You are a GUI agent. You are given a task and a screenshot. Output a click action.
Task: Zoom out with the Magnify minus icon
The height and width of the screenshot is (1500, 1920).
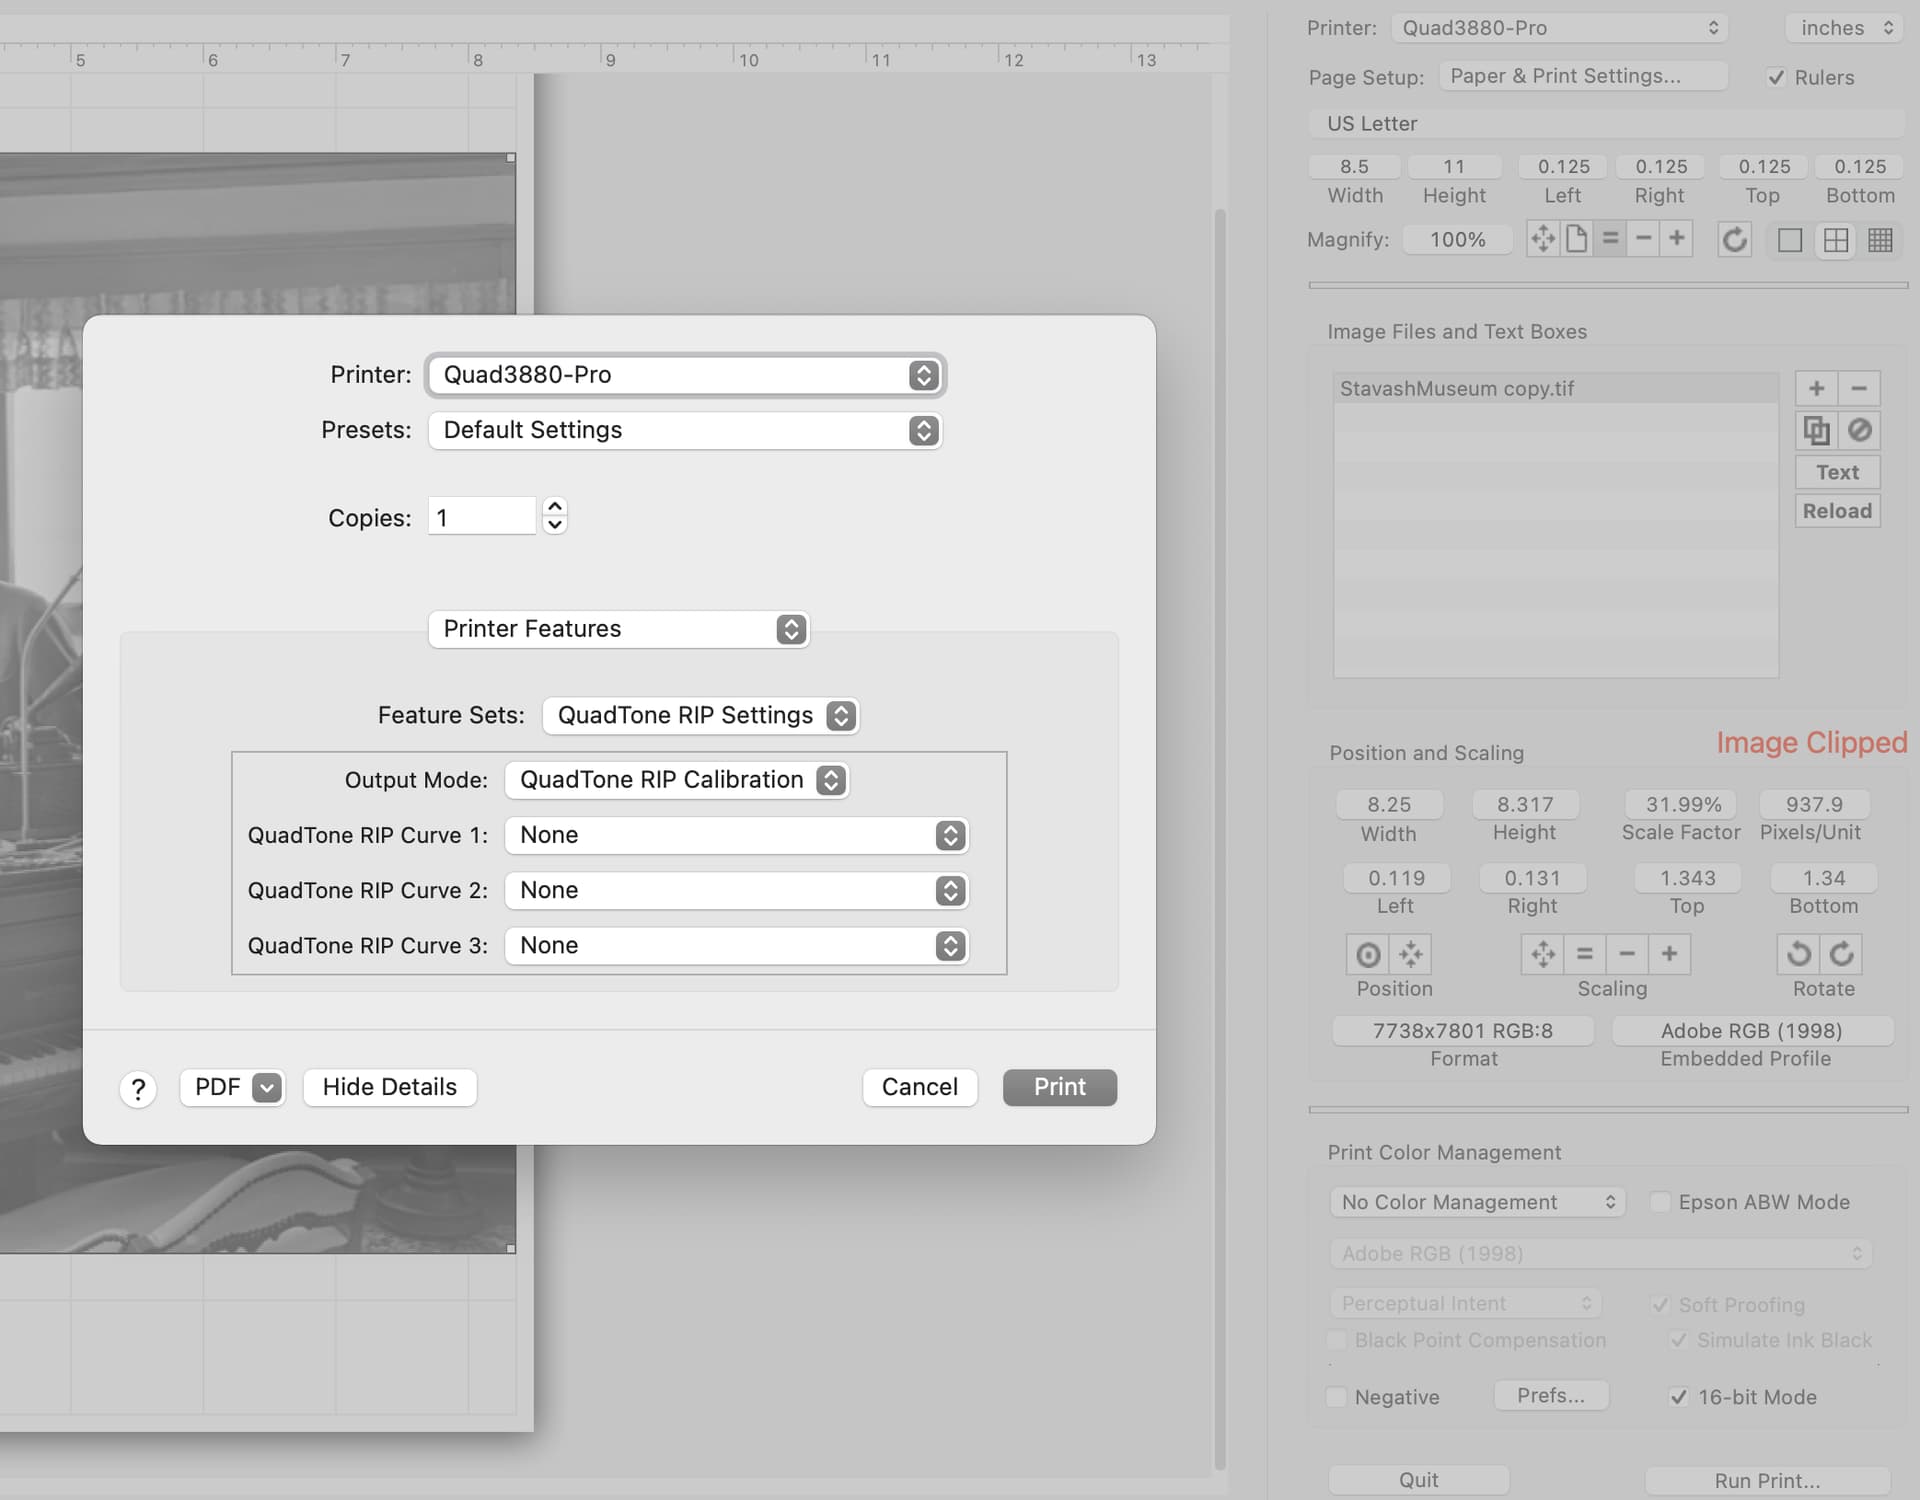[1643, 239]
